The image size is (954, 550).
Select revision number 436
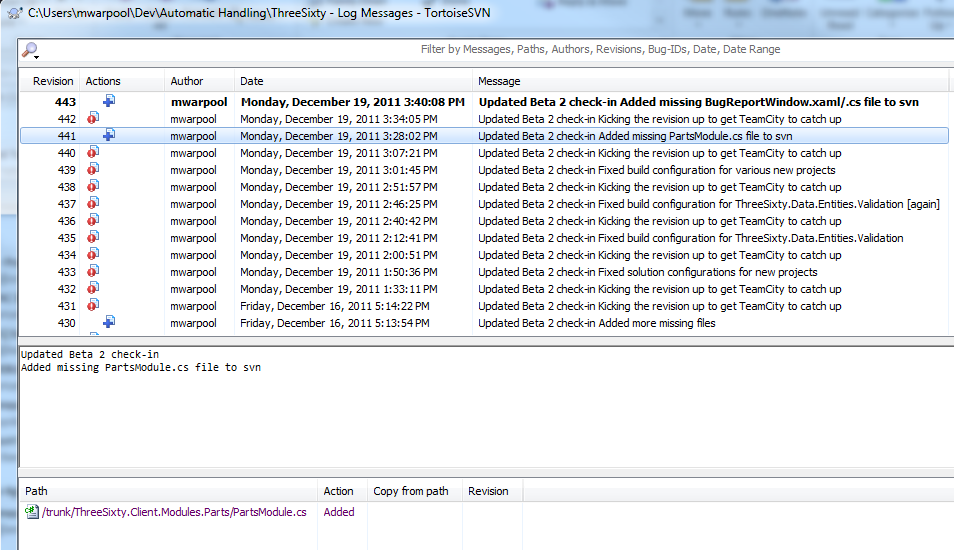click(x=67, y=221)
